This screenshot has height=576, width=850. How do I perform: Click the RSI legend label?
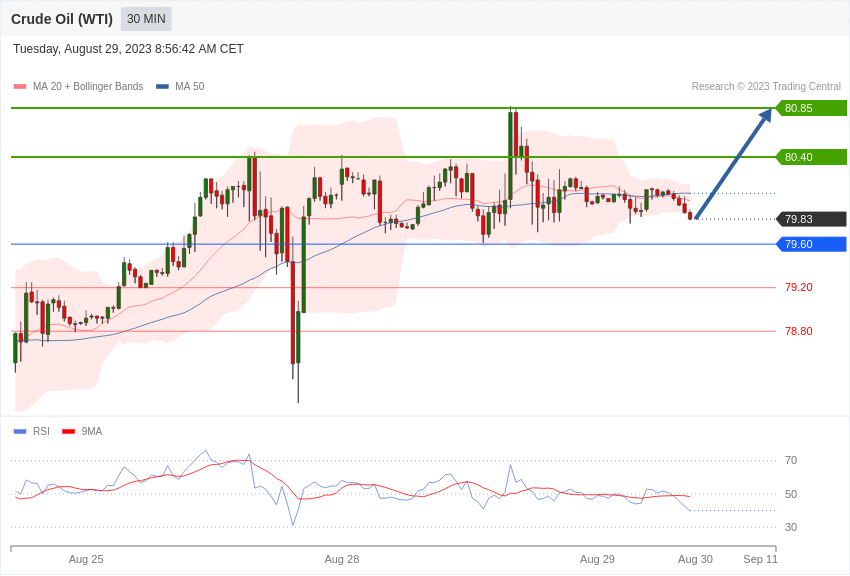tap(41, 431)
